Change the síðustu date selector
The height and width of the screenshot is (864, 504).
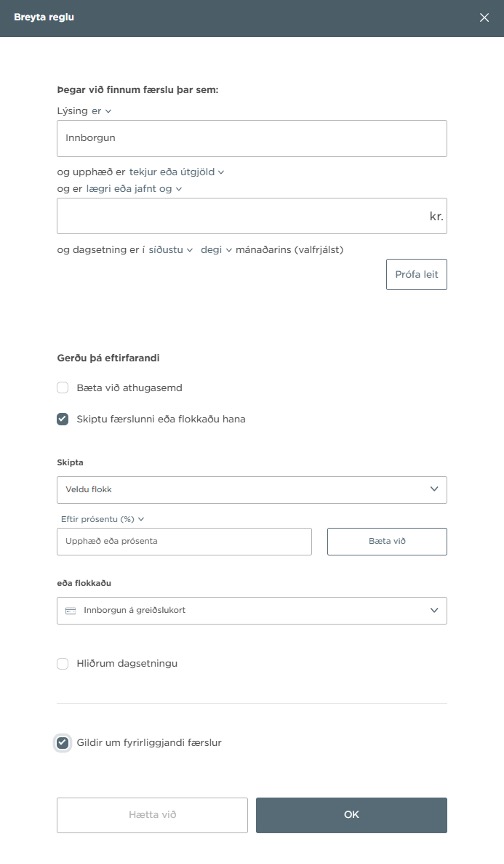point(171,250)
